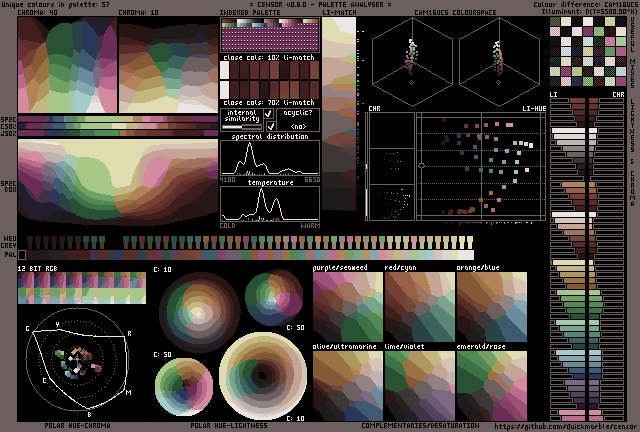Viewport: 640px width, 432px height.
Task: Toggle the lower internal similarity checkbox
Action: [270, 127]
